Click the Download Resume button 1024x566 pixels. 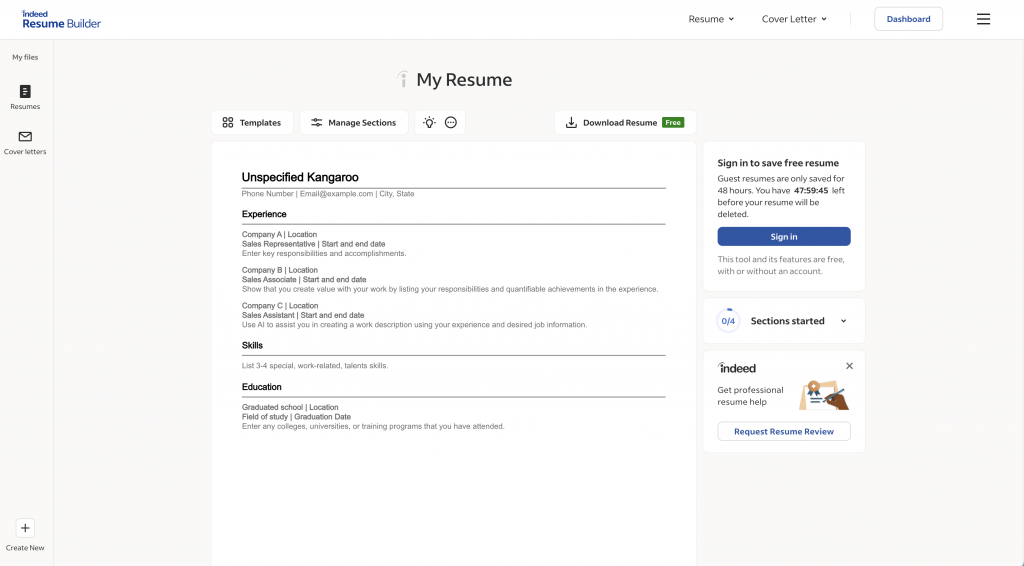pos(624,123)
